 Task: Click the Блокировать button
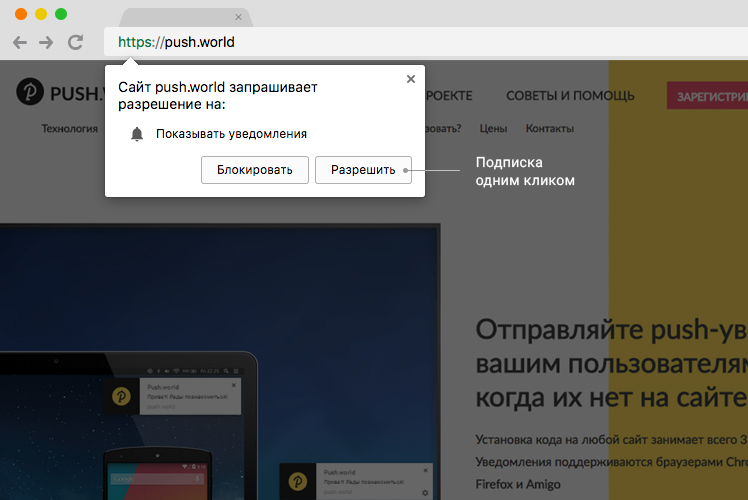255,170
